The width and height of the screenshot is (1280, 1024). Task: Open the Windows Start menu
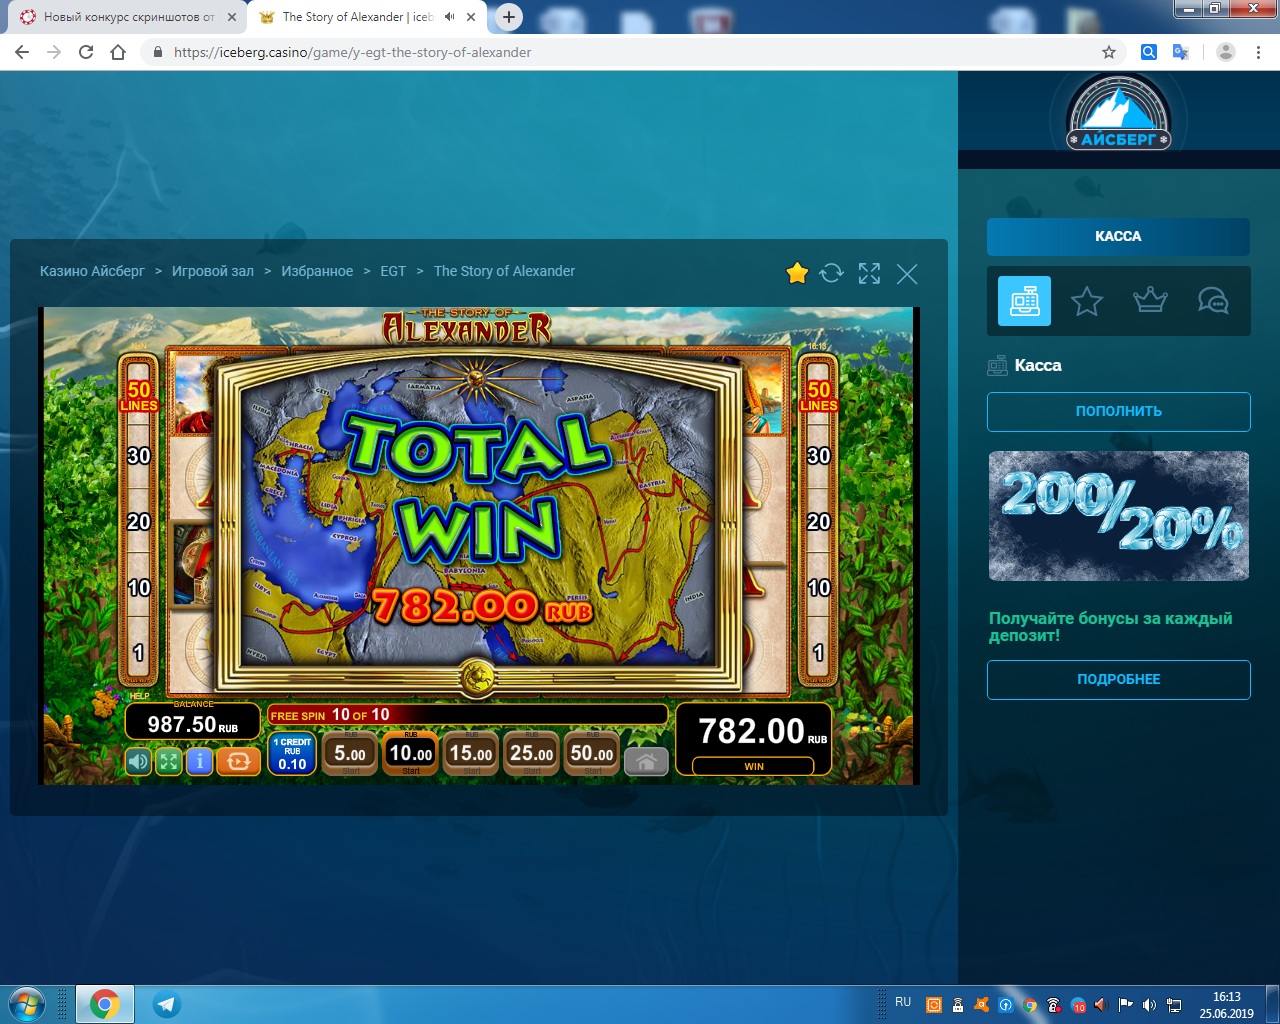pos(26,1004)
